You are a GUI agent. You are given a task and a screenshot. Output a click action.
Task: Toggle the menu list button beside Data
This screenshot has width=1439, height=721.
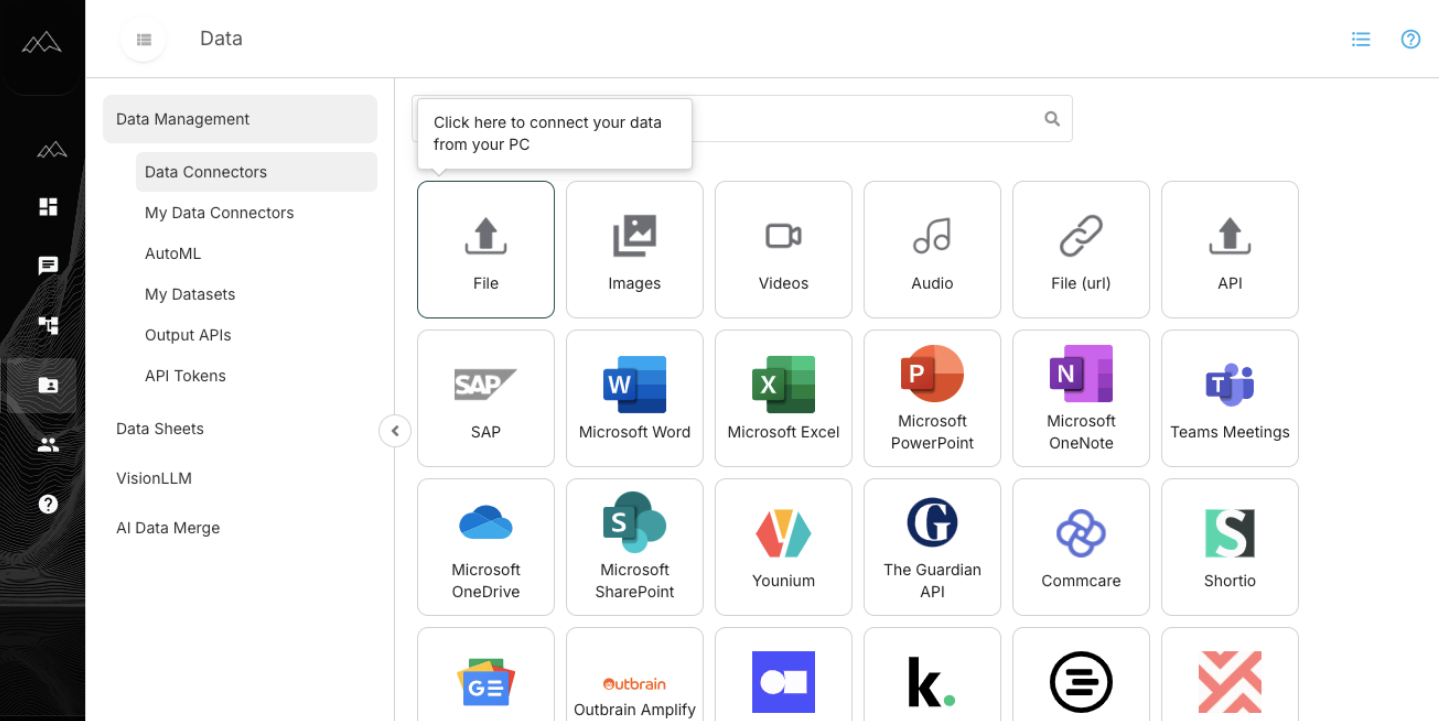pos(144,39)
